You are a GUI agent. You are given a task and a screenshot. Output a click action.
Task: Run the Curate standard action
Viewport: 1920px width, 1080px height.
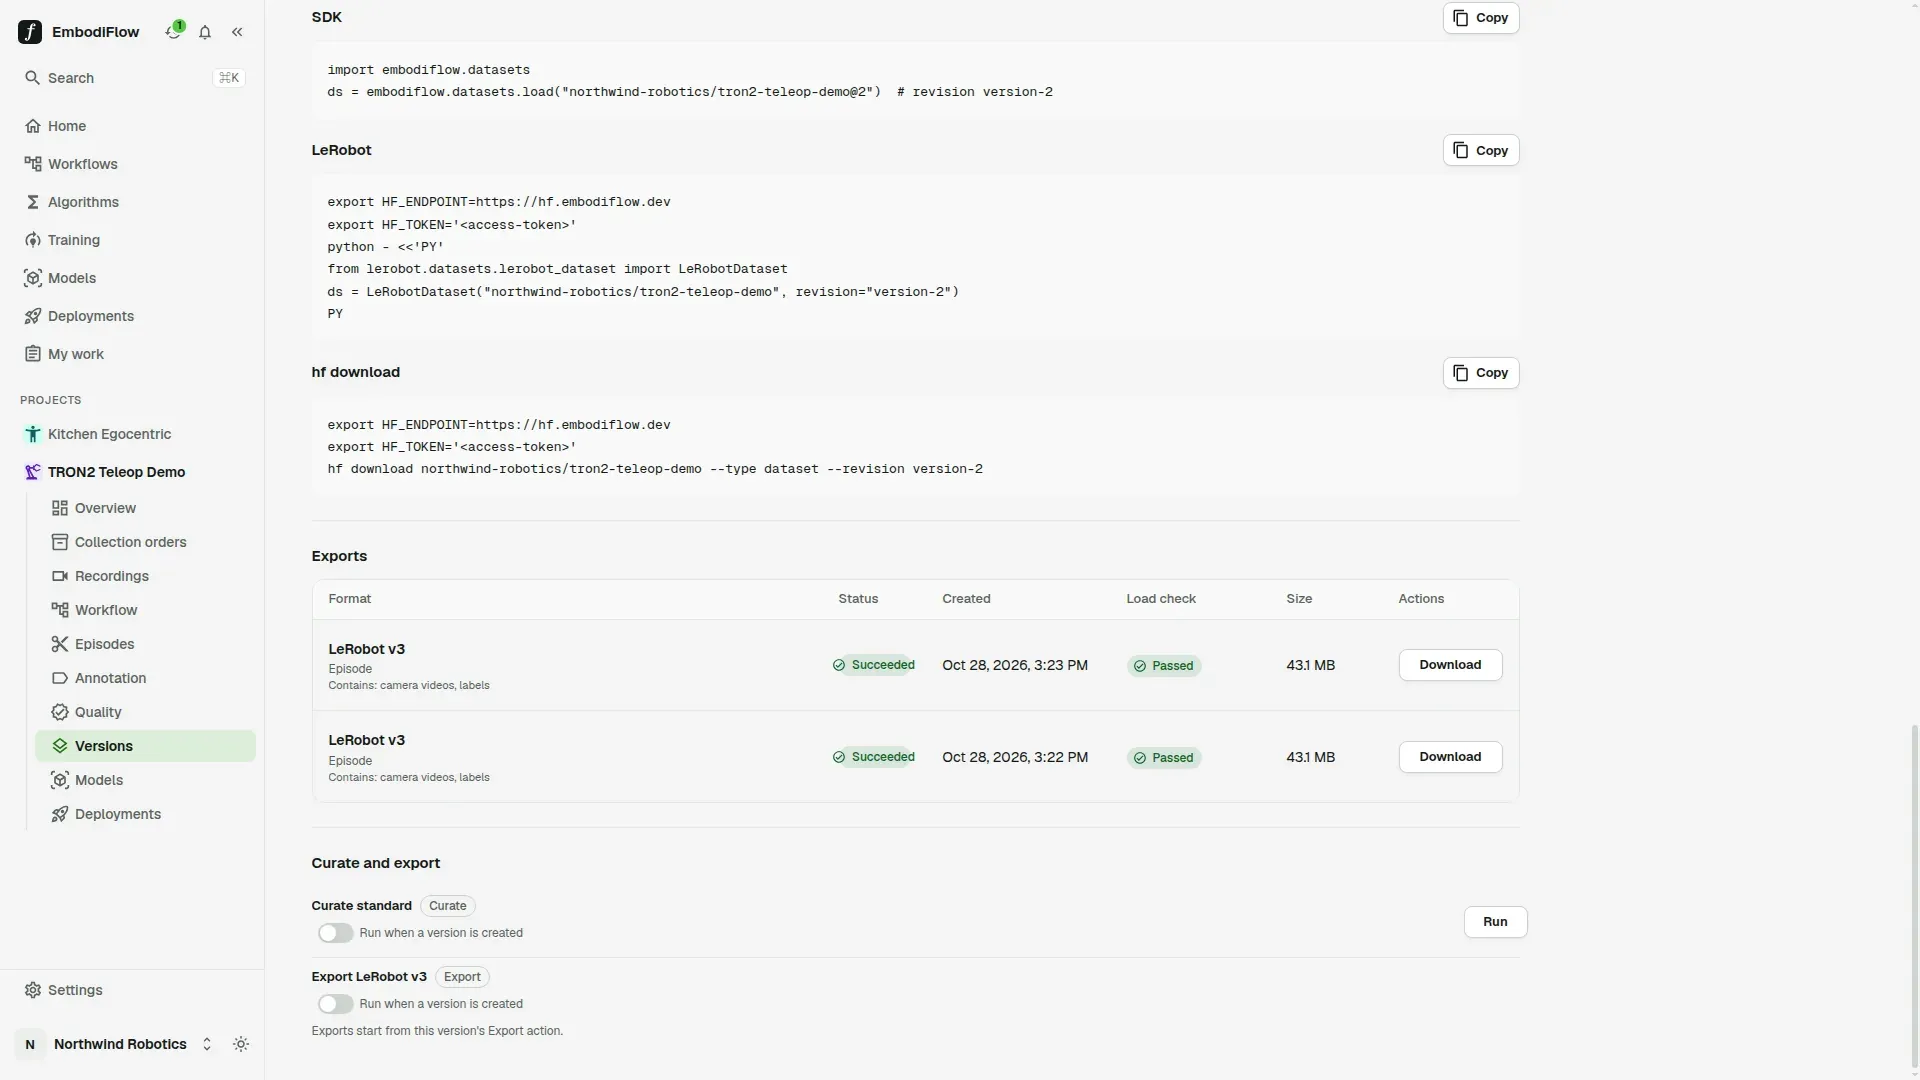point(1495,922)
